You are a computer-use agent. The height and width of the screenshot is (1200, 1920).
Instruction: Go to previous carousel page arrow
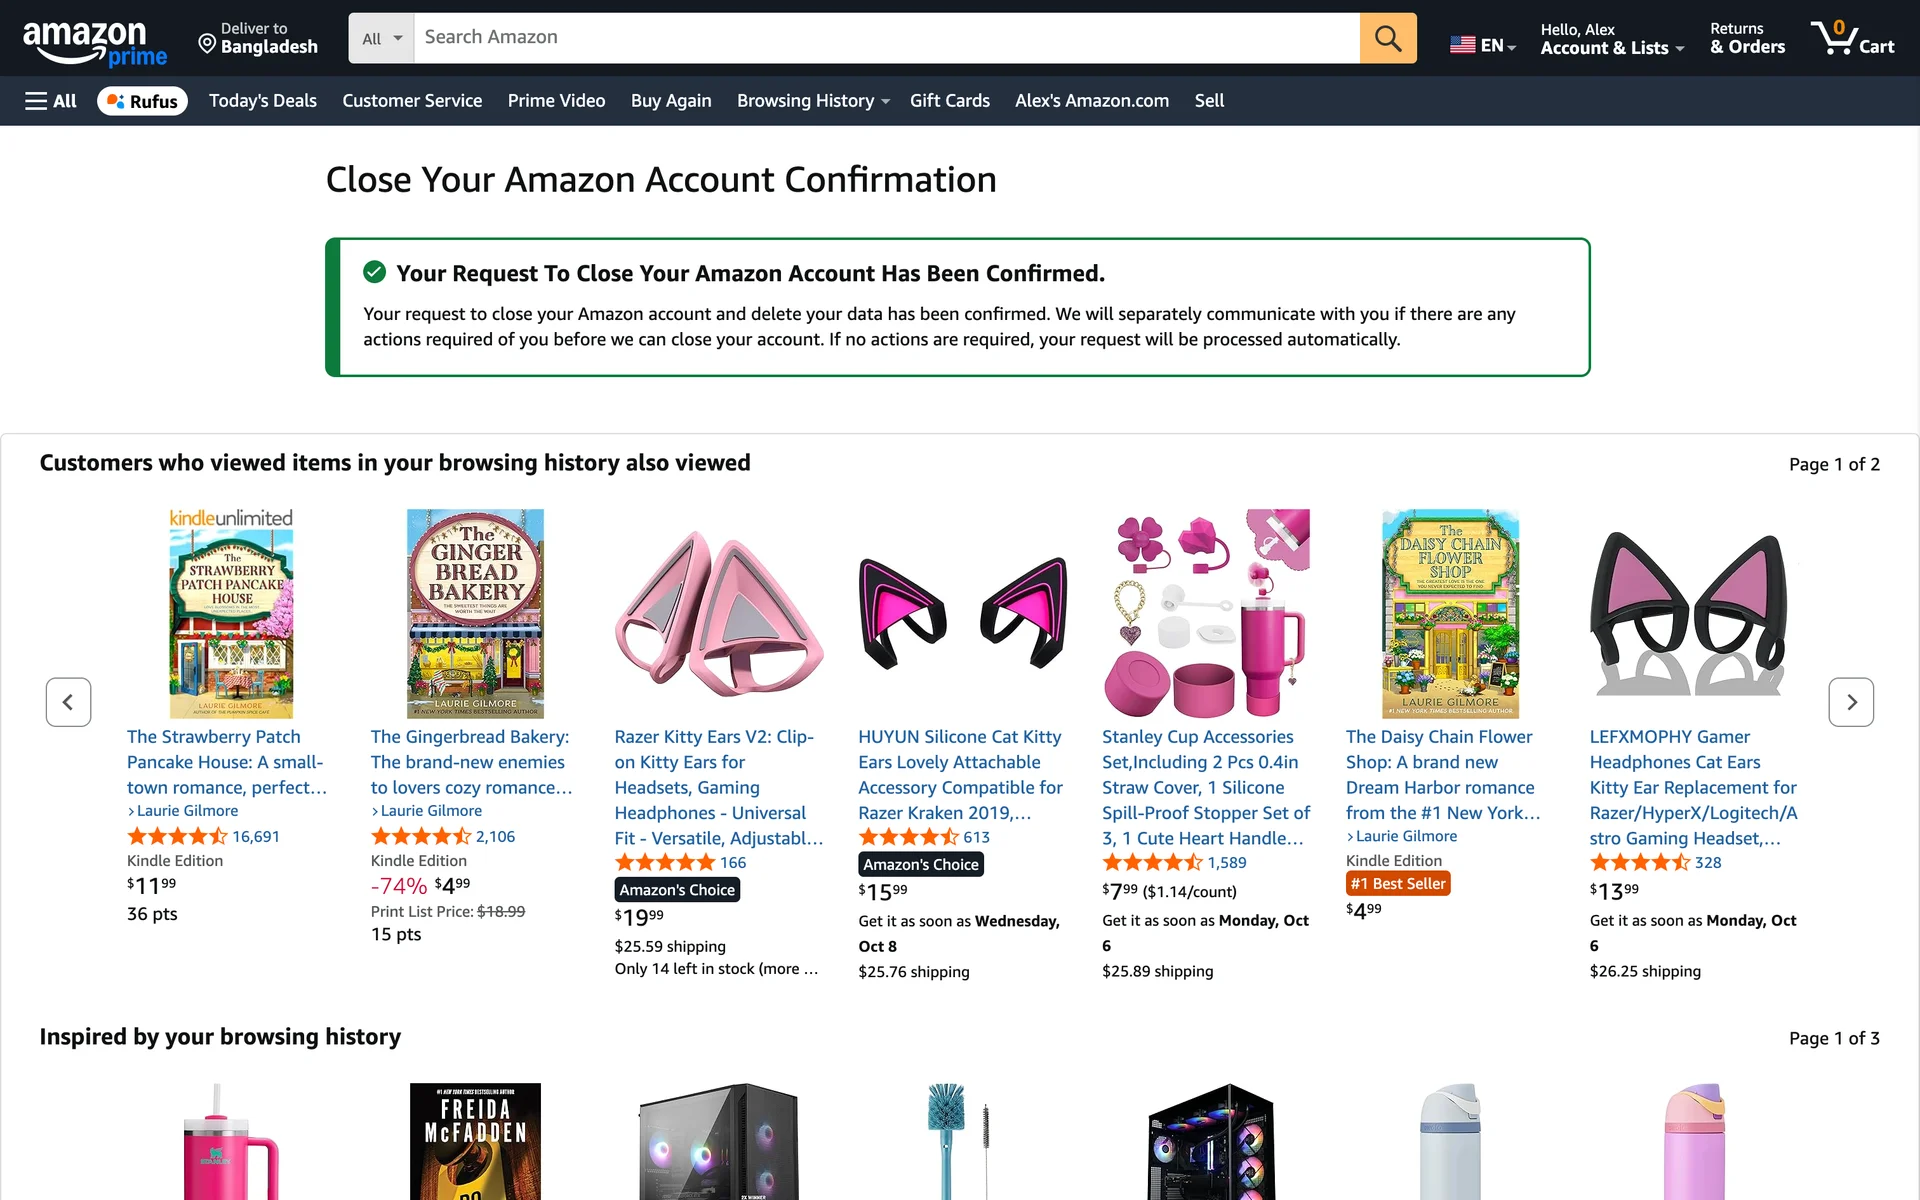pos(68,702)
